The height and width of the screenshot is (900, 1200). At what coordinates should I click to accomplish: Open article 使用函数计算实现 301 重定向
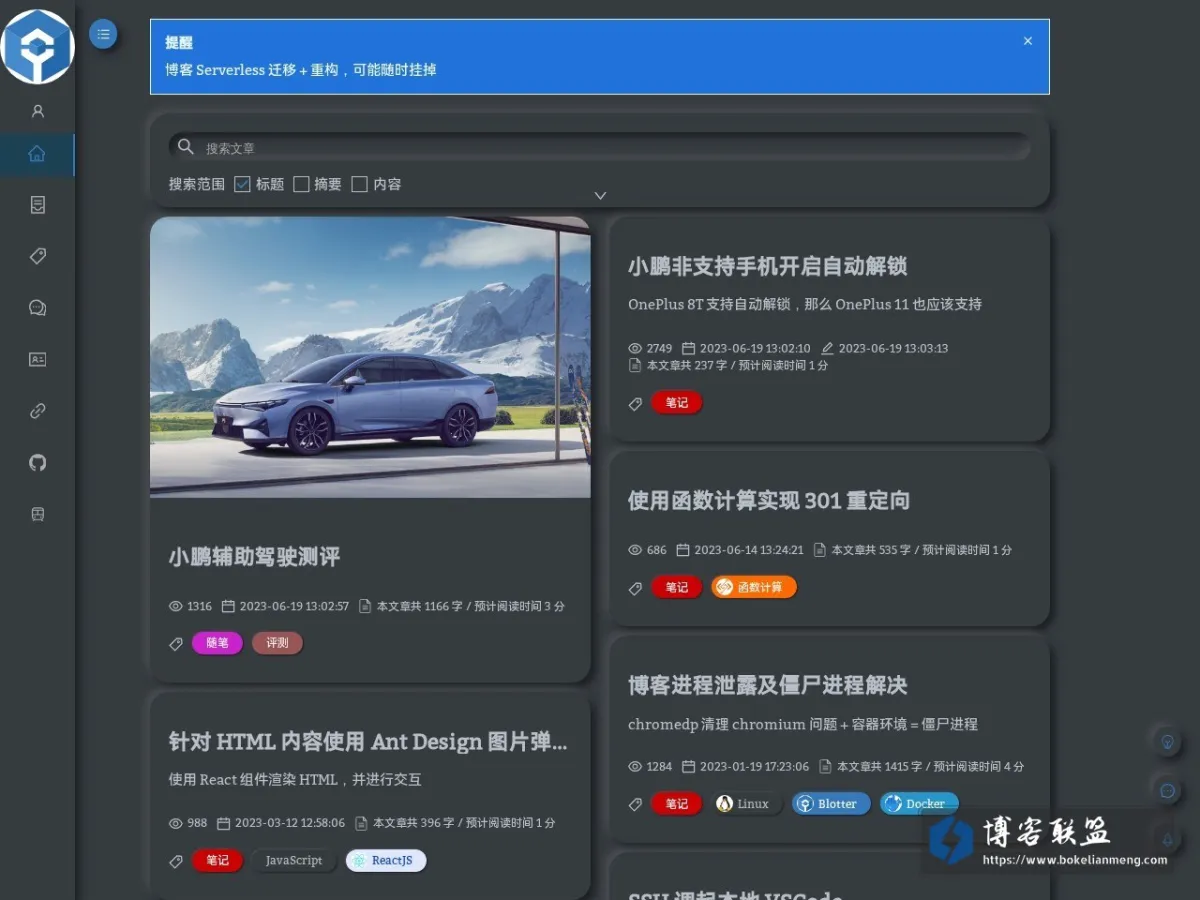769,501
